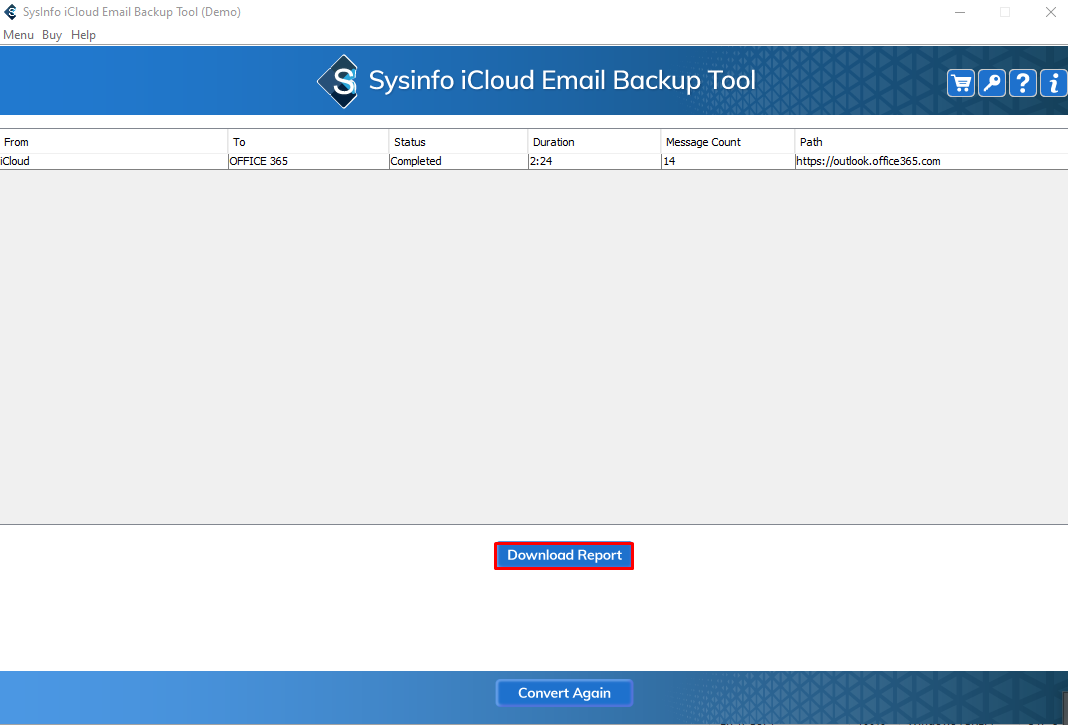Screen dimensions: 1068x725
Task: Open the Help menu
Action: pyautogui.click(x=84, y=35)
